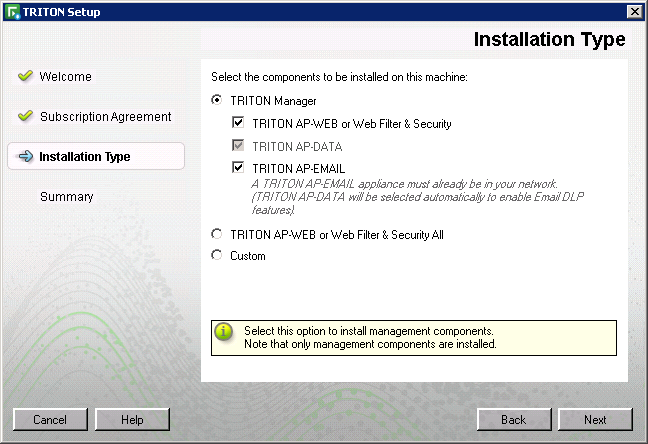Open Help for the installer
Image resolution: width=648 pixels, height=444 pixels.
coord(132,420)
